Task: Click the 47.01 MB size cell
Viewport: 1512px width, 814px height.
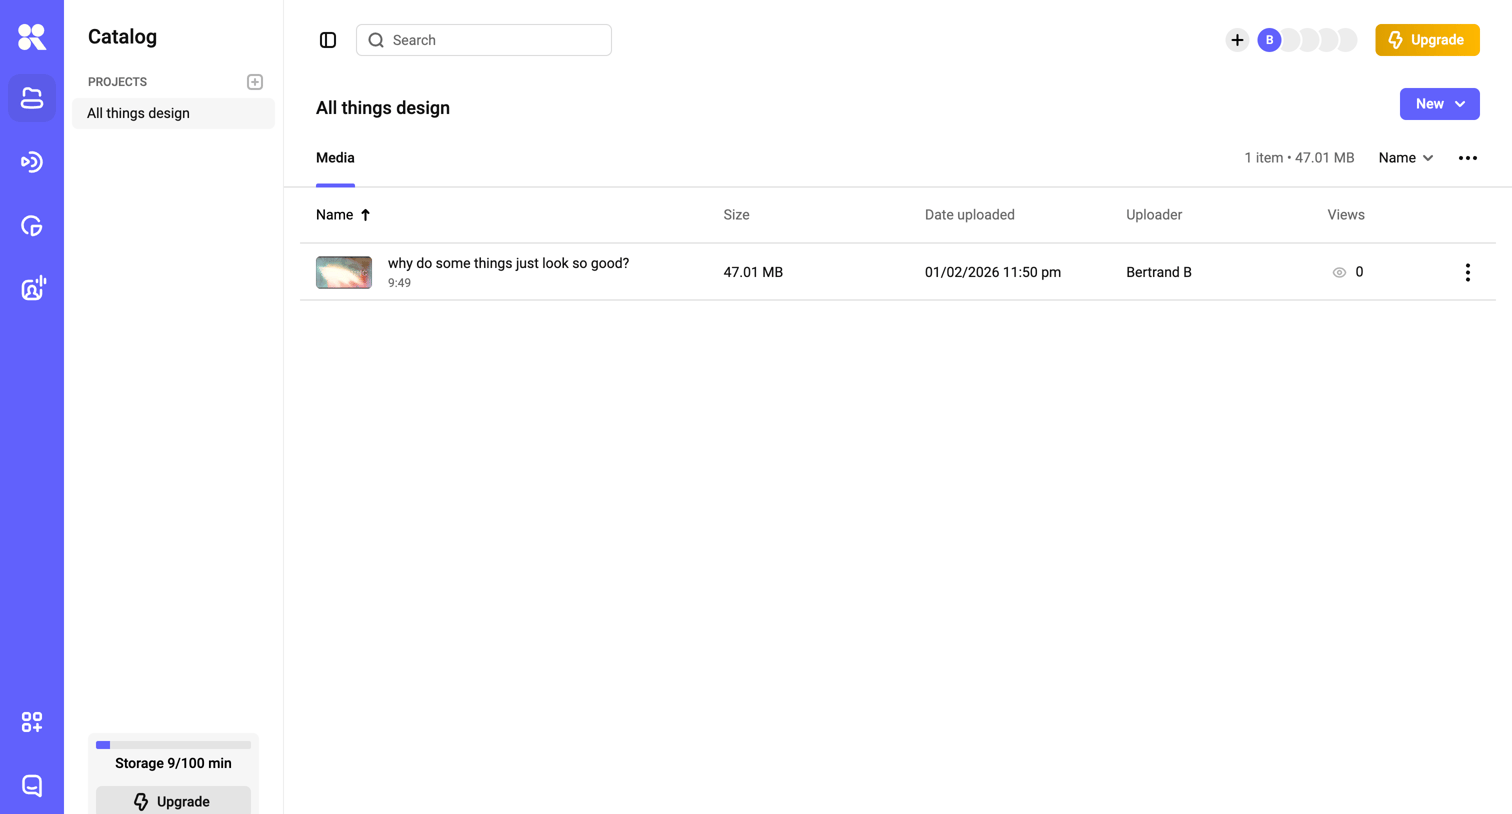Action: pos(753,272)
